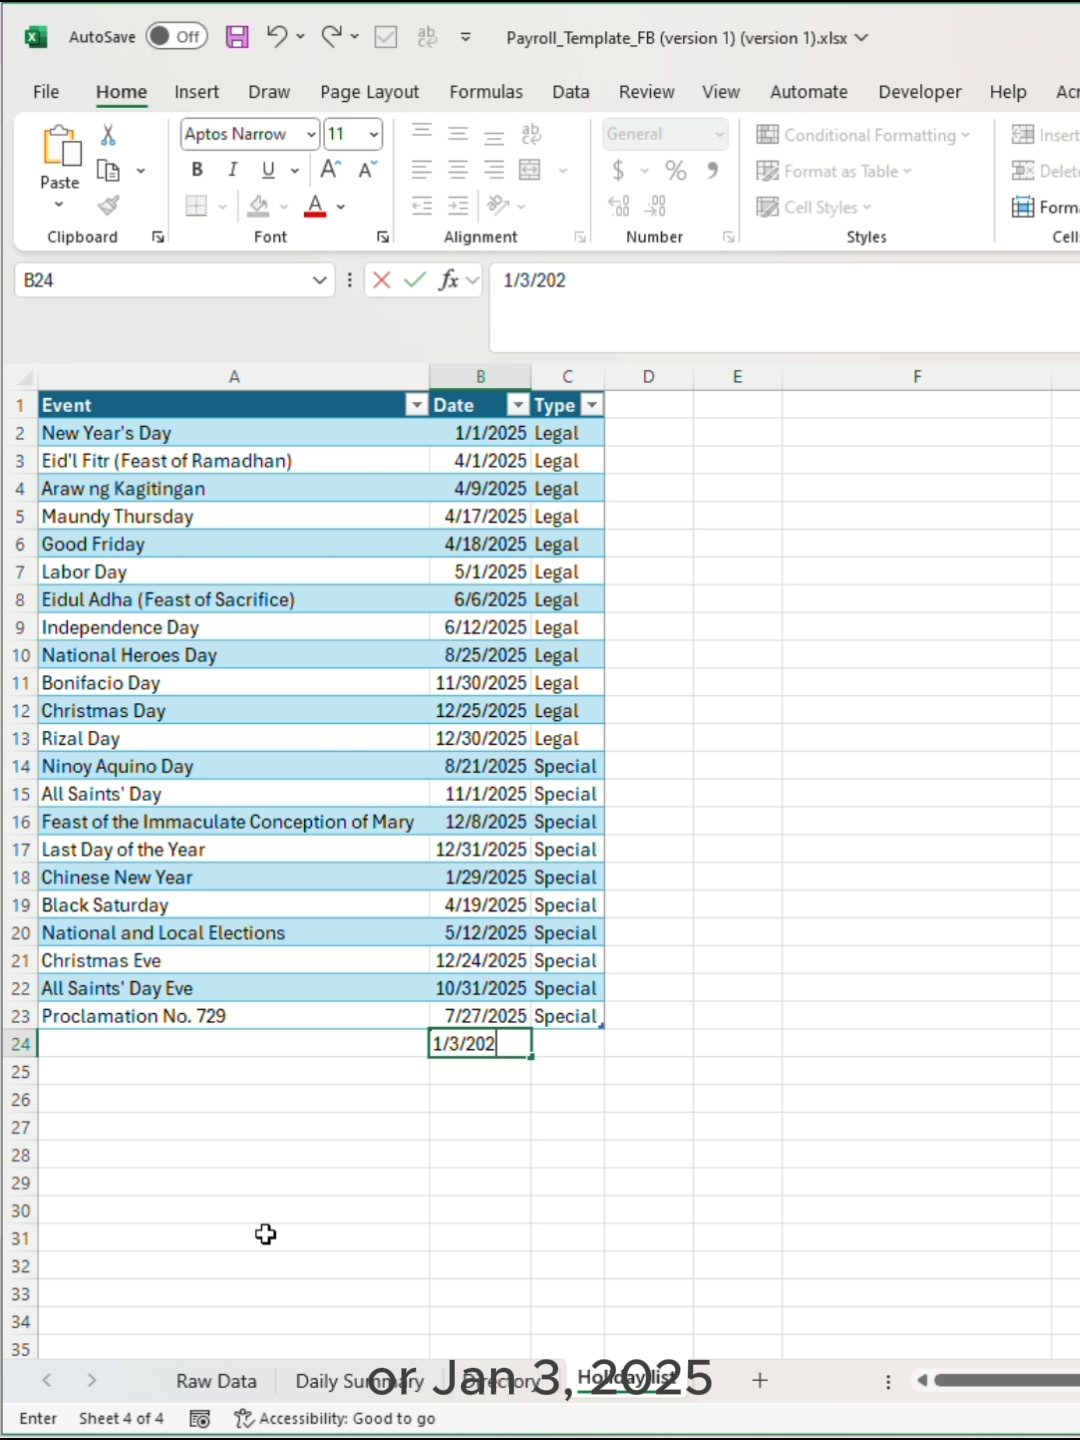The width and height of the screenshot is (1080, 1440).
Task: Click accounting dollar format
Action: (618, 170)
